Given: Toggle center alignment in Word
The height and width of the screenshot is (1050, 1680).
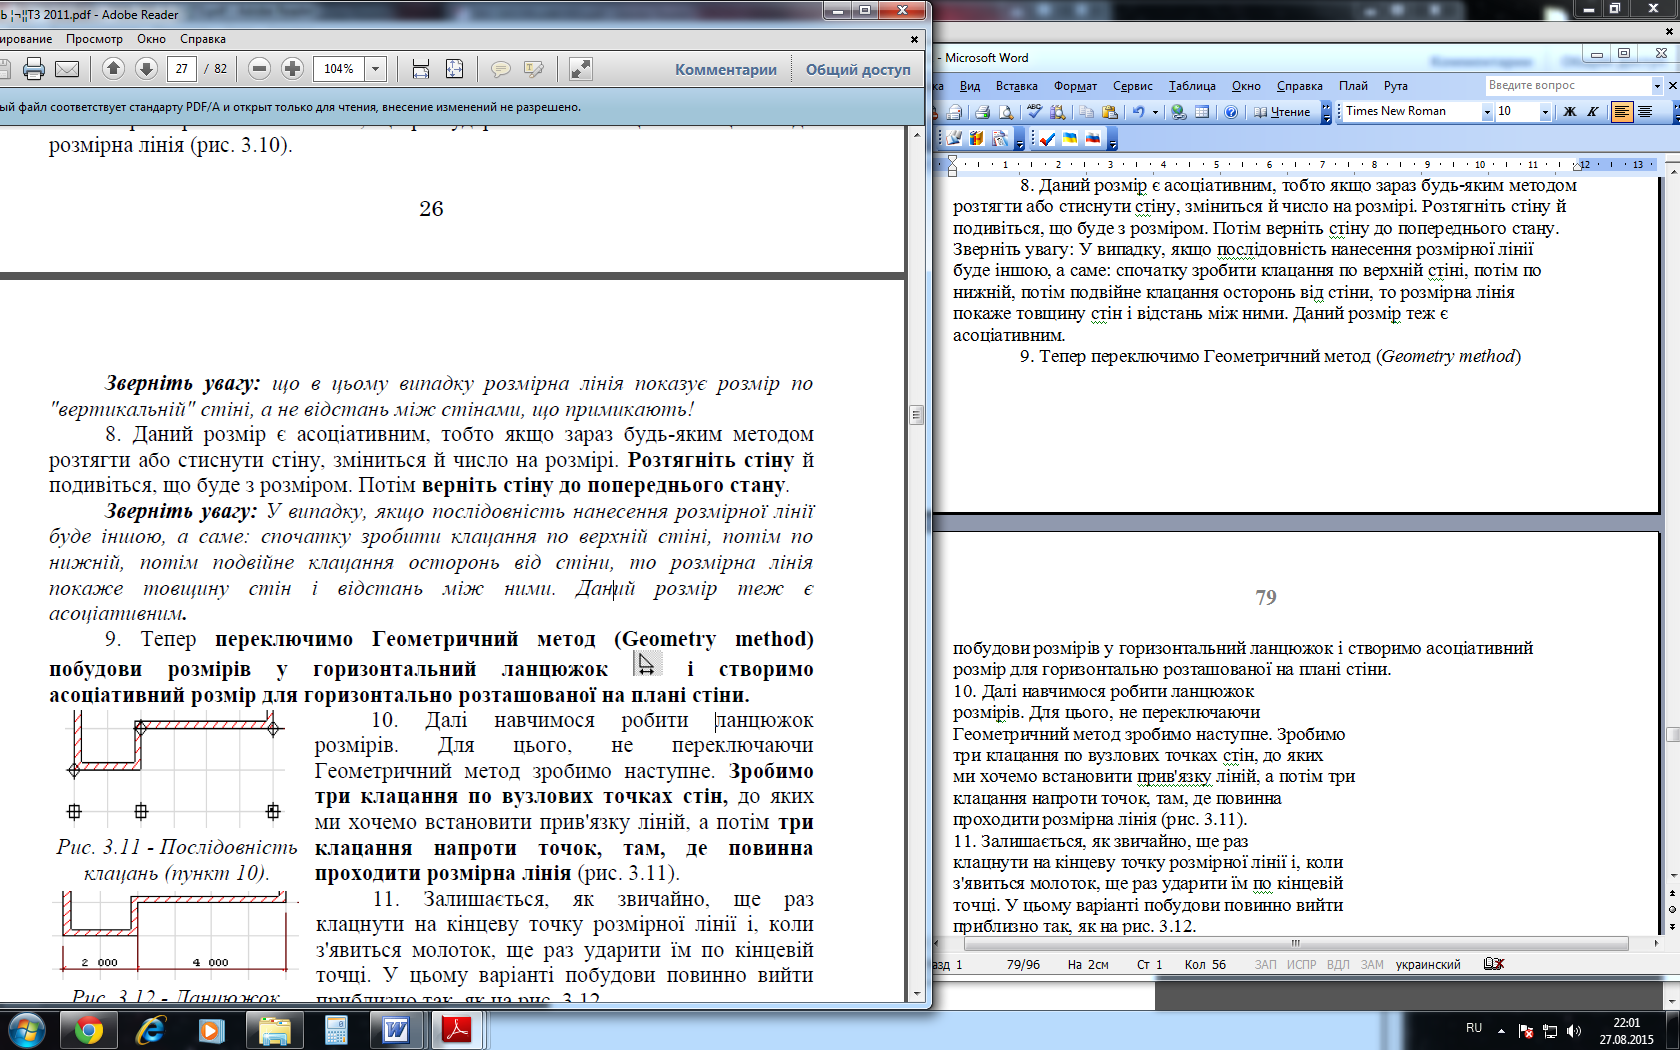Looking at the screenshot, I should tap(1645, 112).
